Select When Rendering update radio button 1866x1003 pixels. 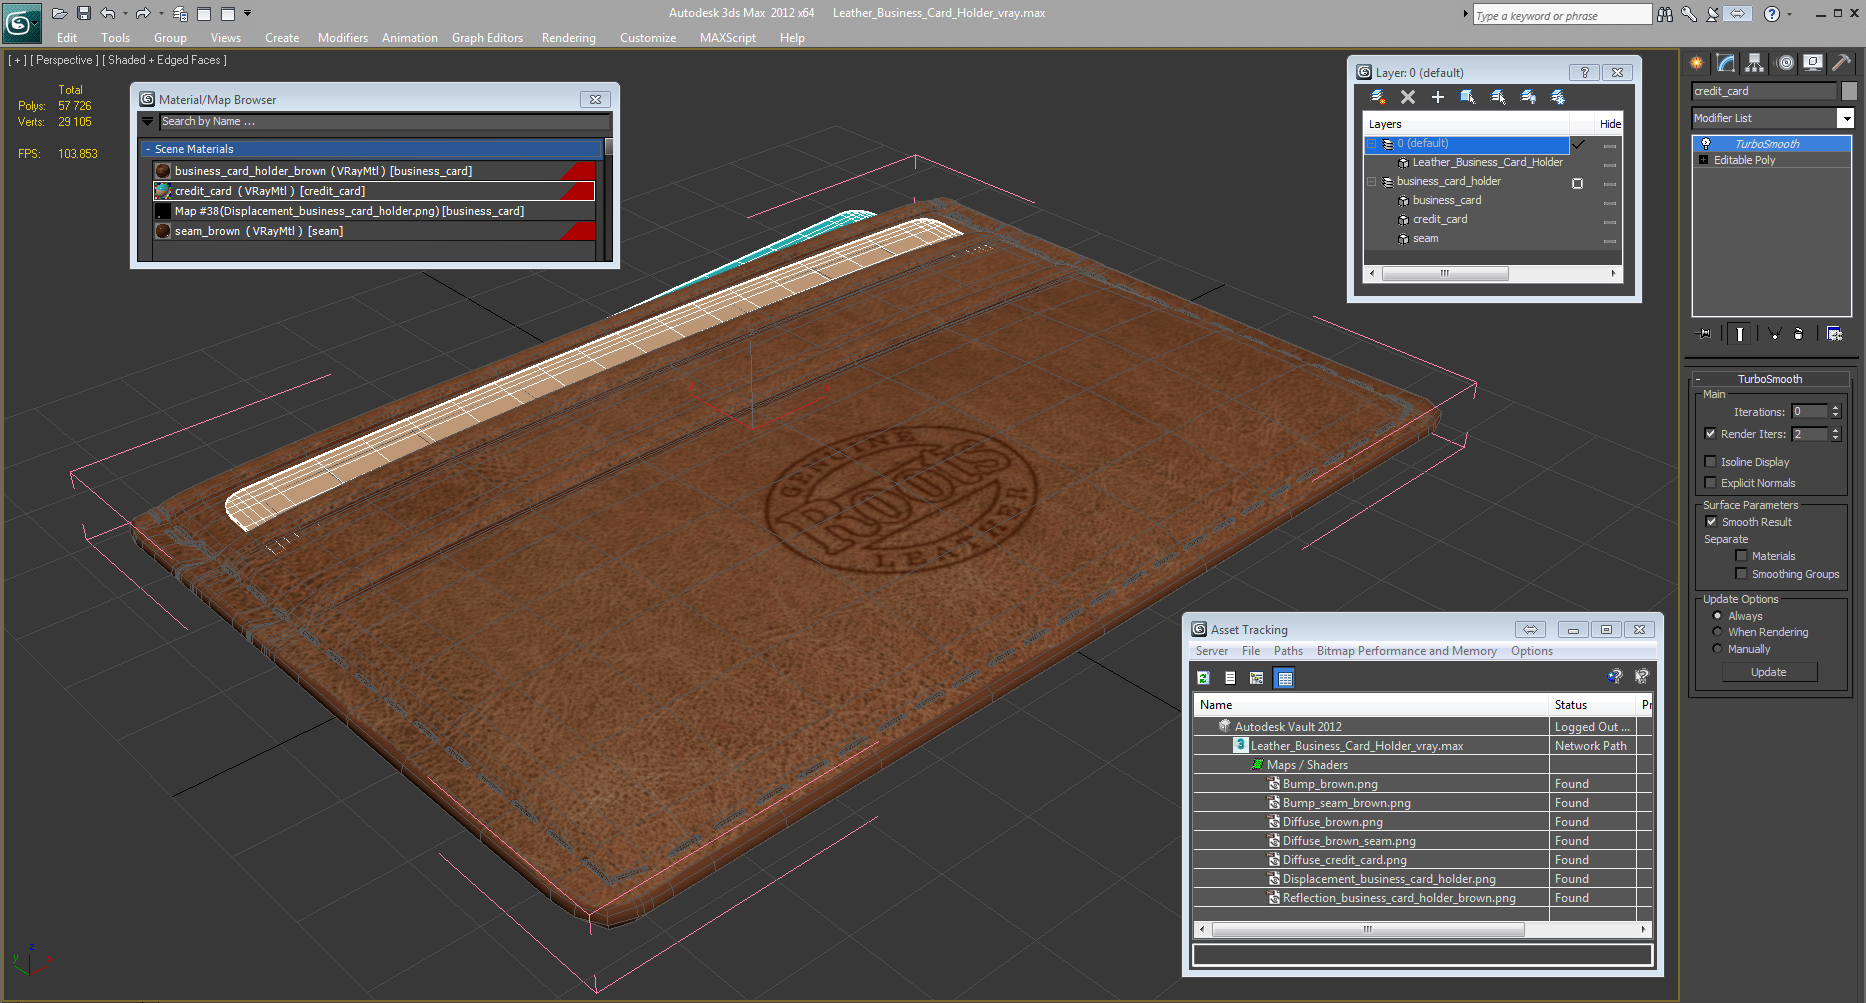[1718, 632]
